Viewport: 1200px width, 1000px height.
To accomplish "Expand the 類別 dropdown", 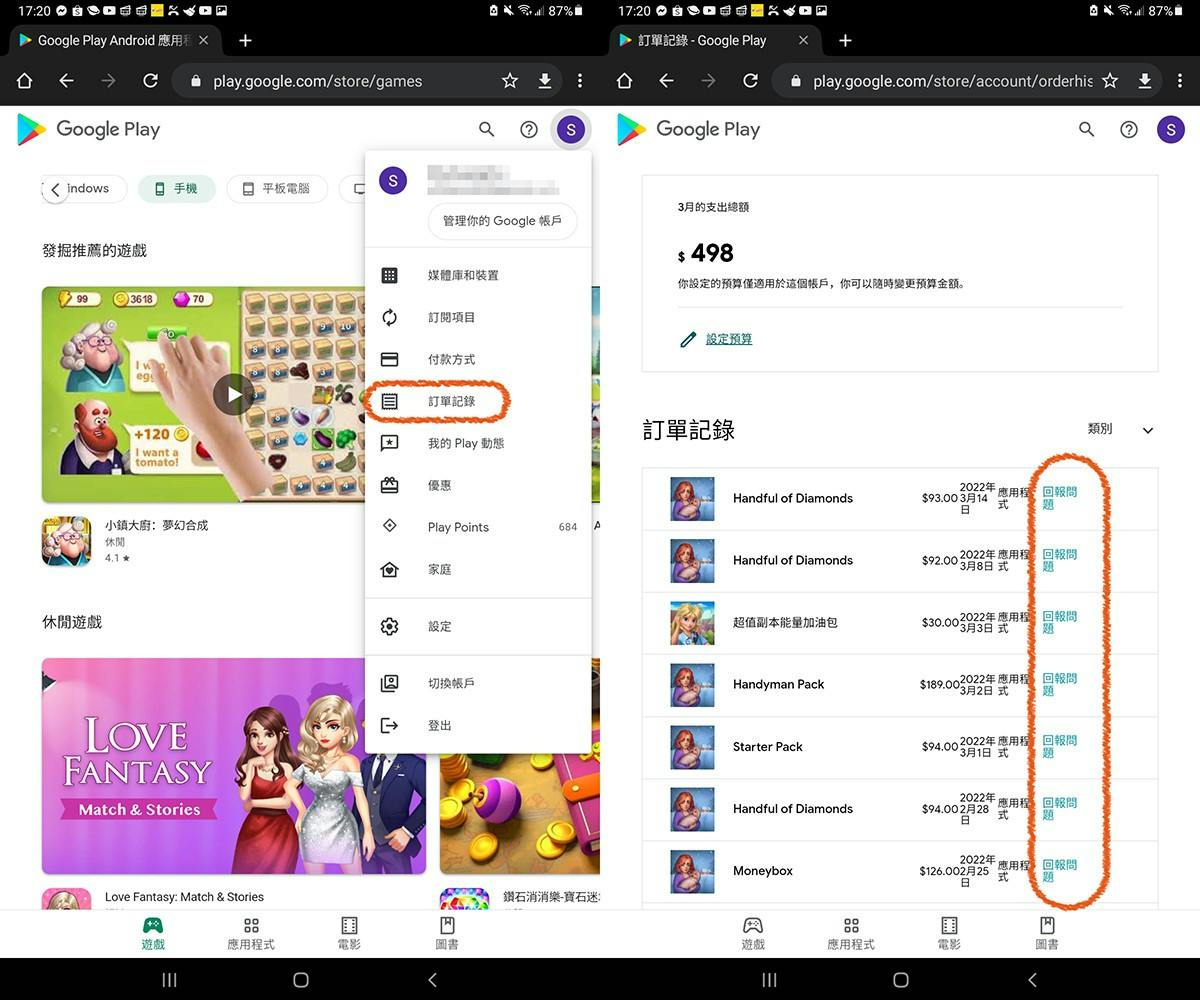I will click(1121, 429).
